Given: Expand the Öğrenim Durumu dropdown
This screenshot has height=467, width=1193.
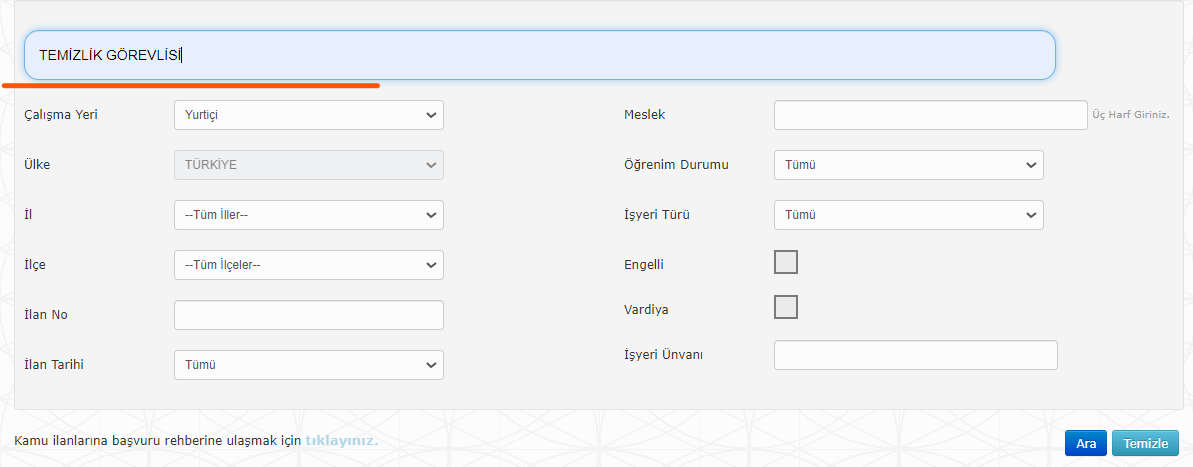Looking at the screenshot, I should point(908,165).
